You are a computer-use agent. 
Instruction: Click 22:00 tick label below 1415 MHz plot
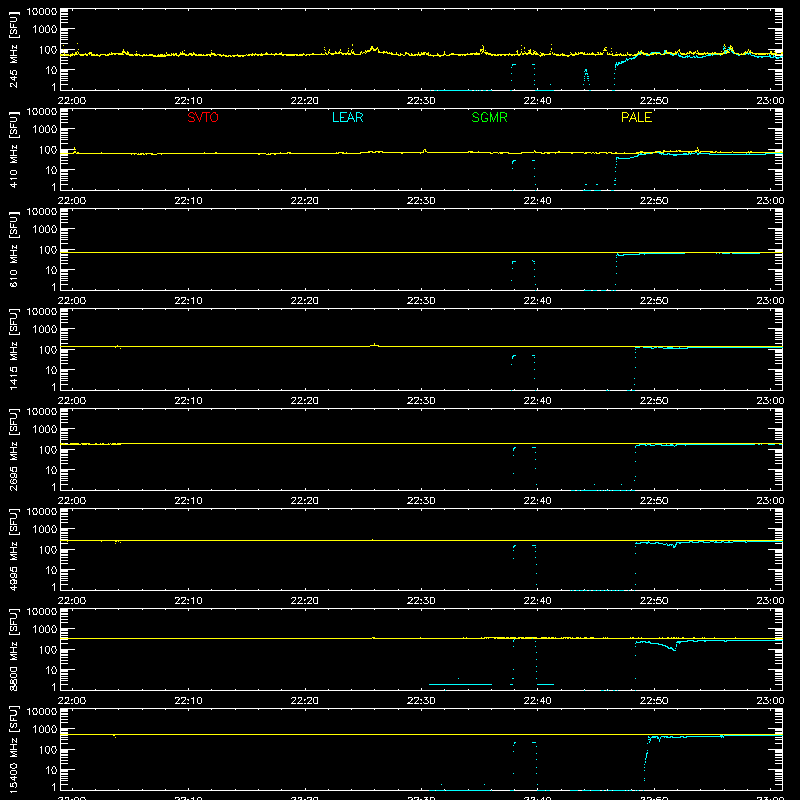[72, 401]
